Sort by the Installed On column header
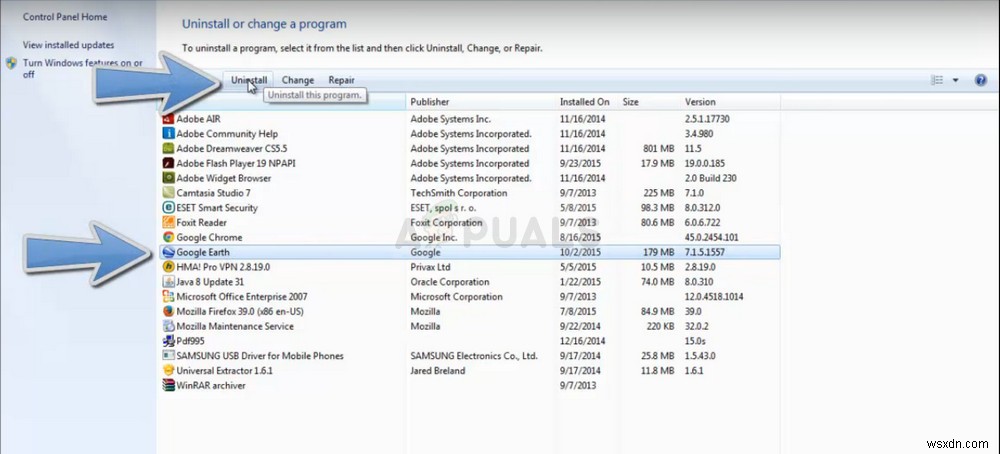 tap(585, 101)
